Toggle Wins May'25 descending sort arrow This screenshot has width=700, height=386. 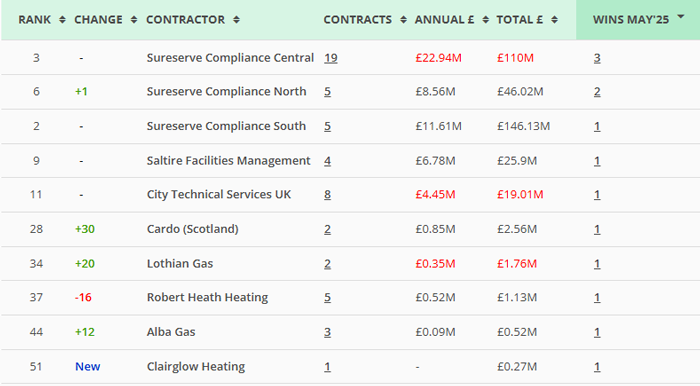pyautogui.click(x=681, y=17)
